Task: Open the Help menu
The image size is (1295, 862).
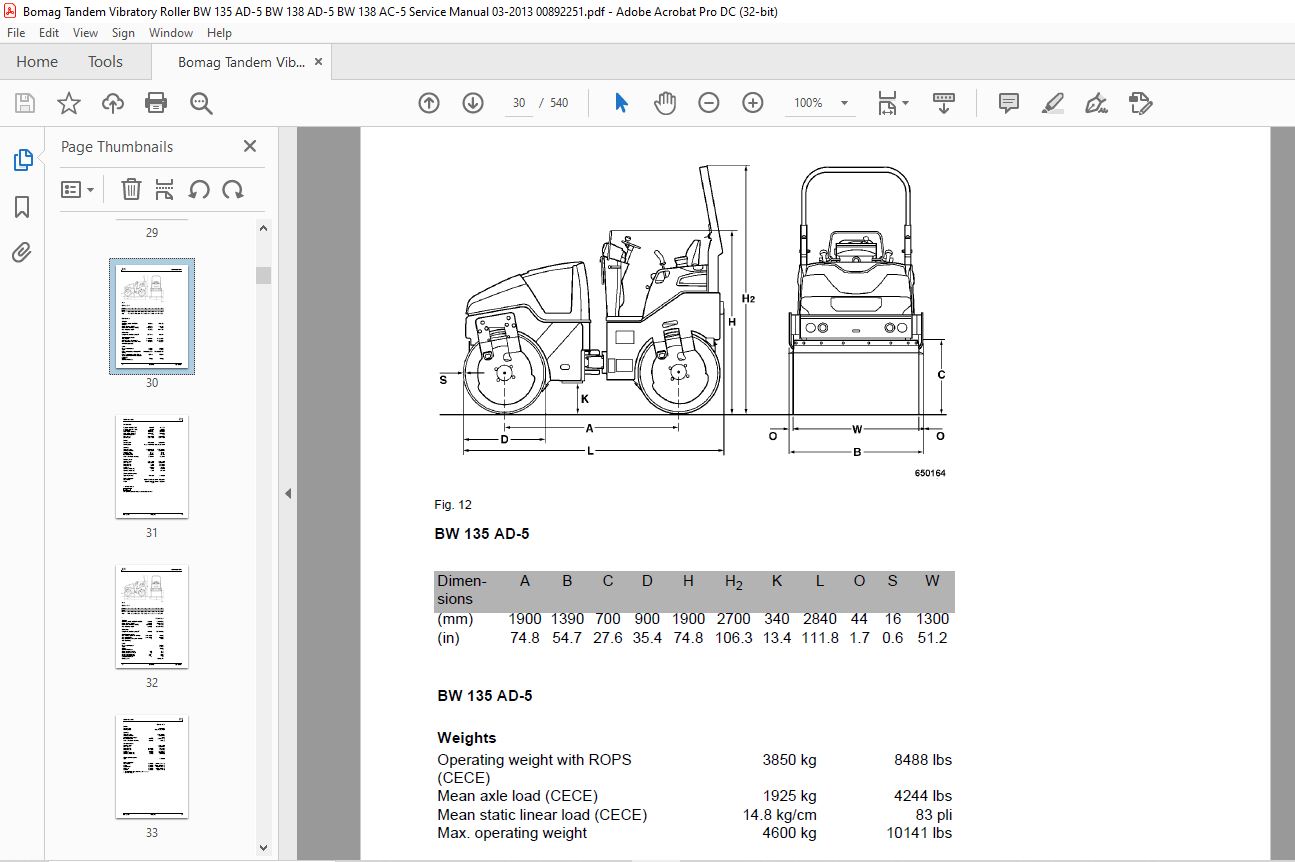Action: pyautogui.click(x=219, y=33)
